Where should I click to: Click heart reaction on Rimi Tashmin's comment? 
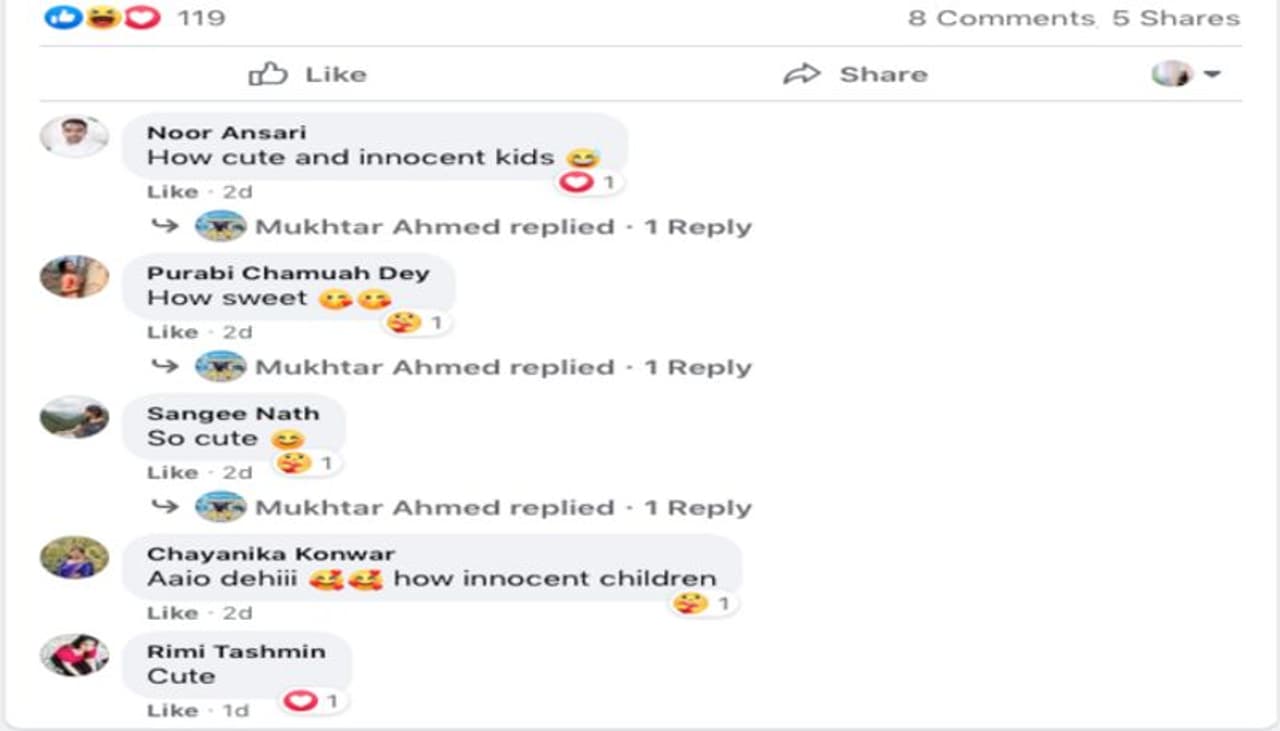point(301,701)
